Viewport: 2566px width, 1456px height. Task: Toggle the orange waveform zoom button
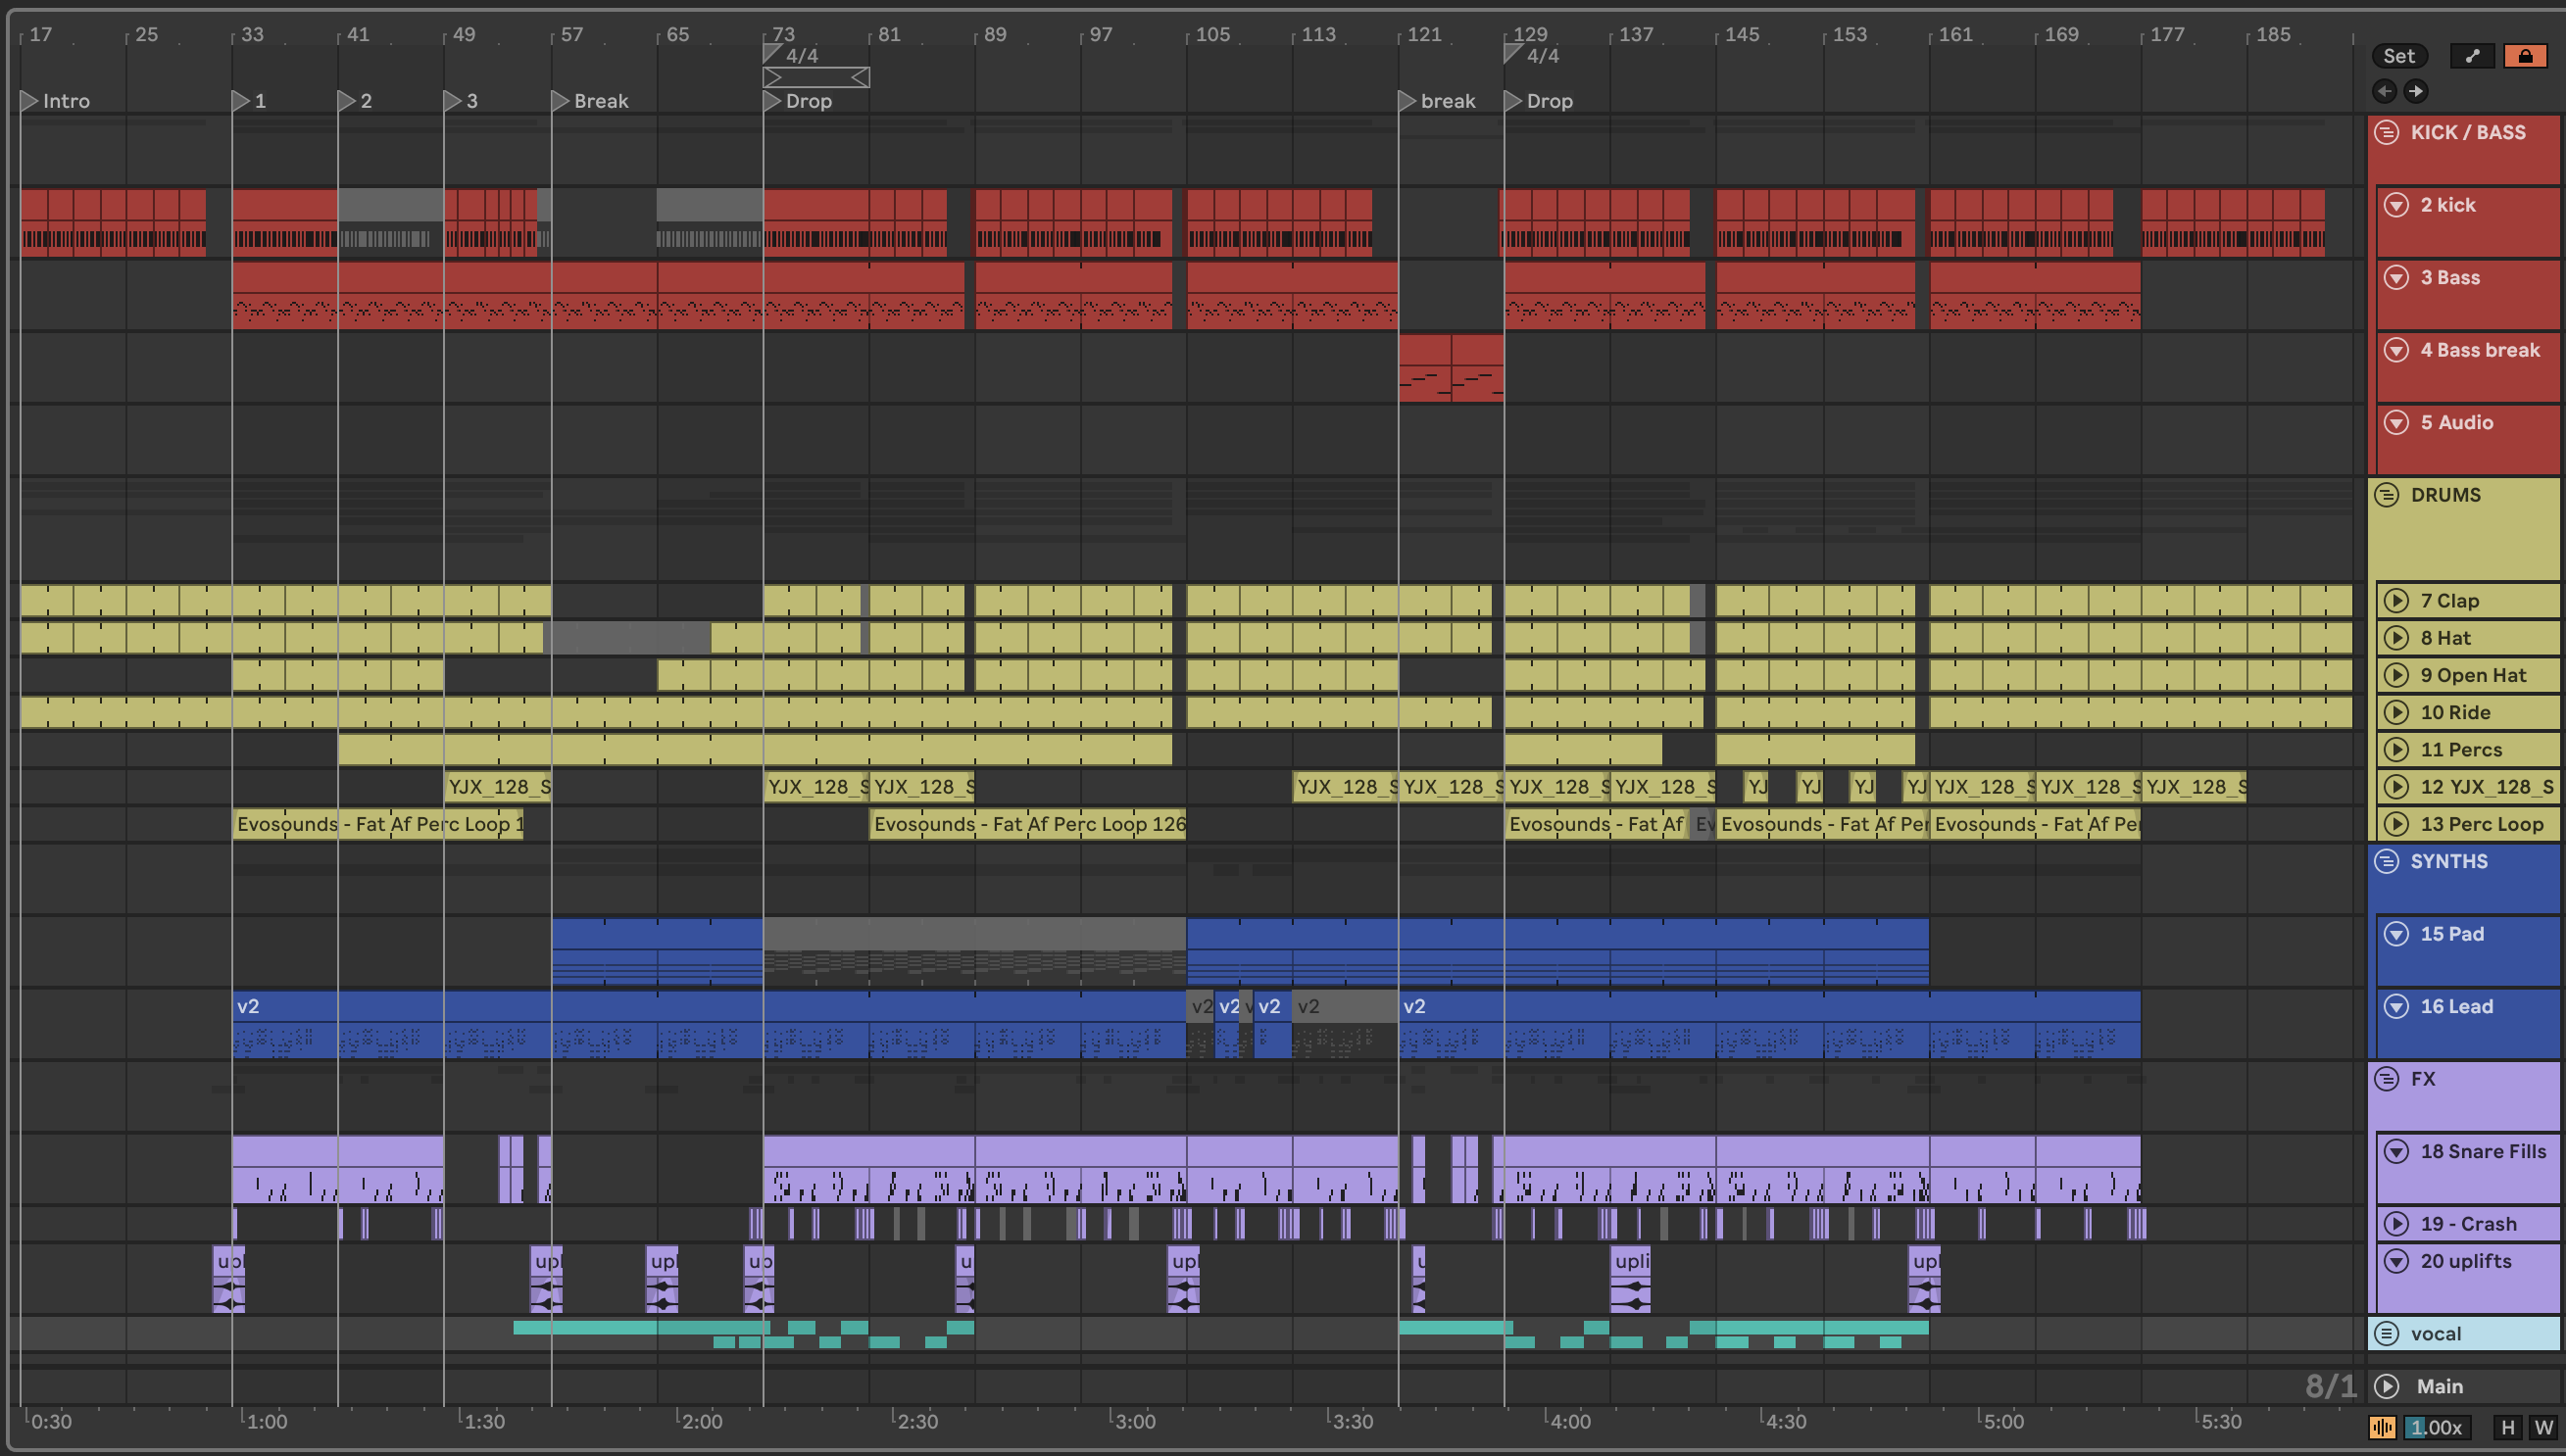tap(2382, 1427)
